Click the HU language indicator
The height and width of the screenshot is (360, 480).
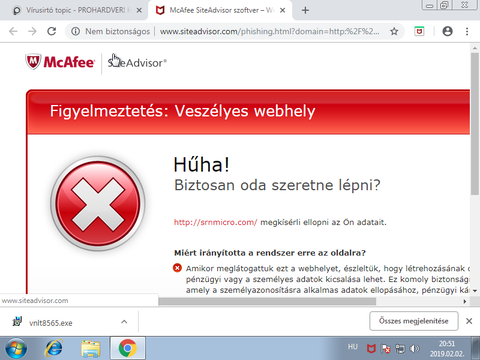pos(353,347)
